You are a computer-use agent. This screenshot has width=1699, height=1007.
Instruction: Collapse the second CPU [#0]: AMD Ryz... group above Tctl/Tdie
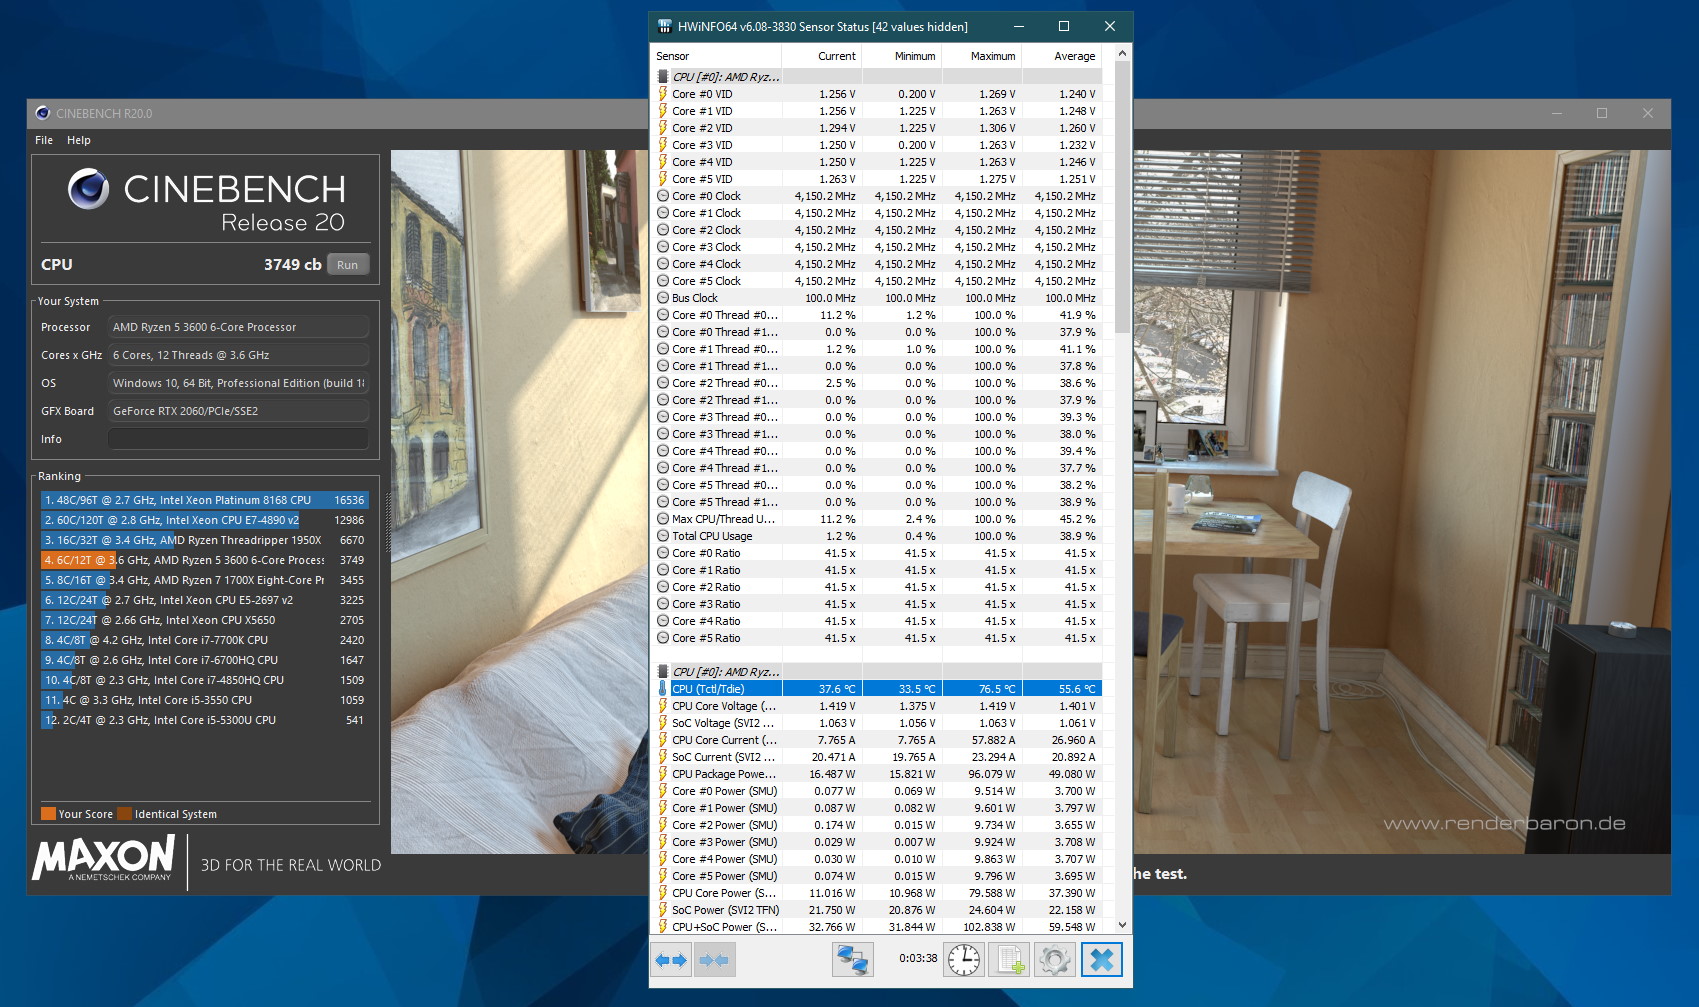click(877, 672)
